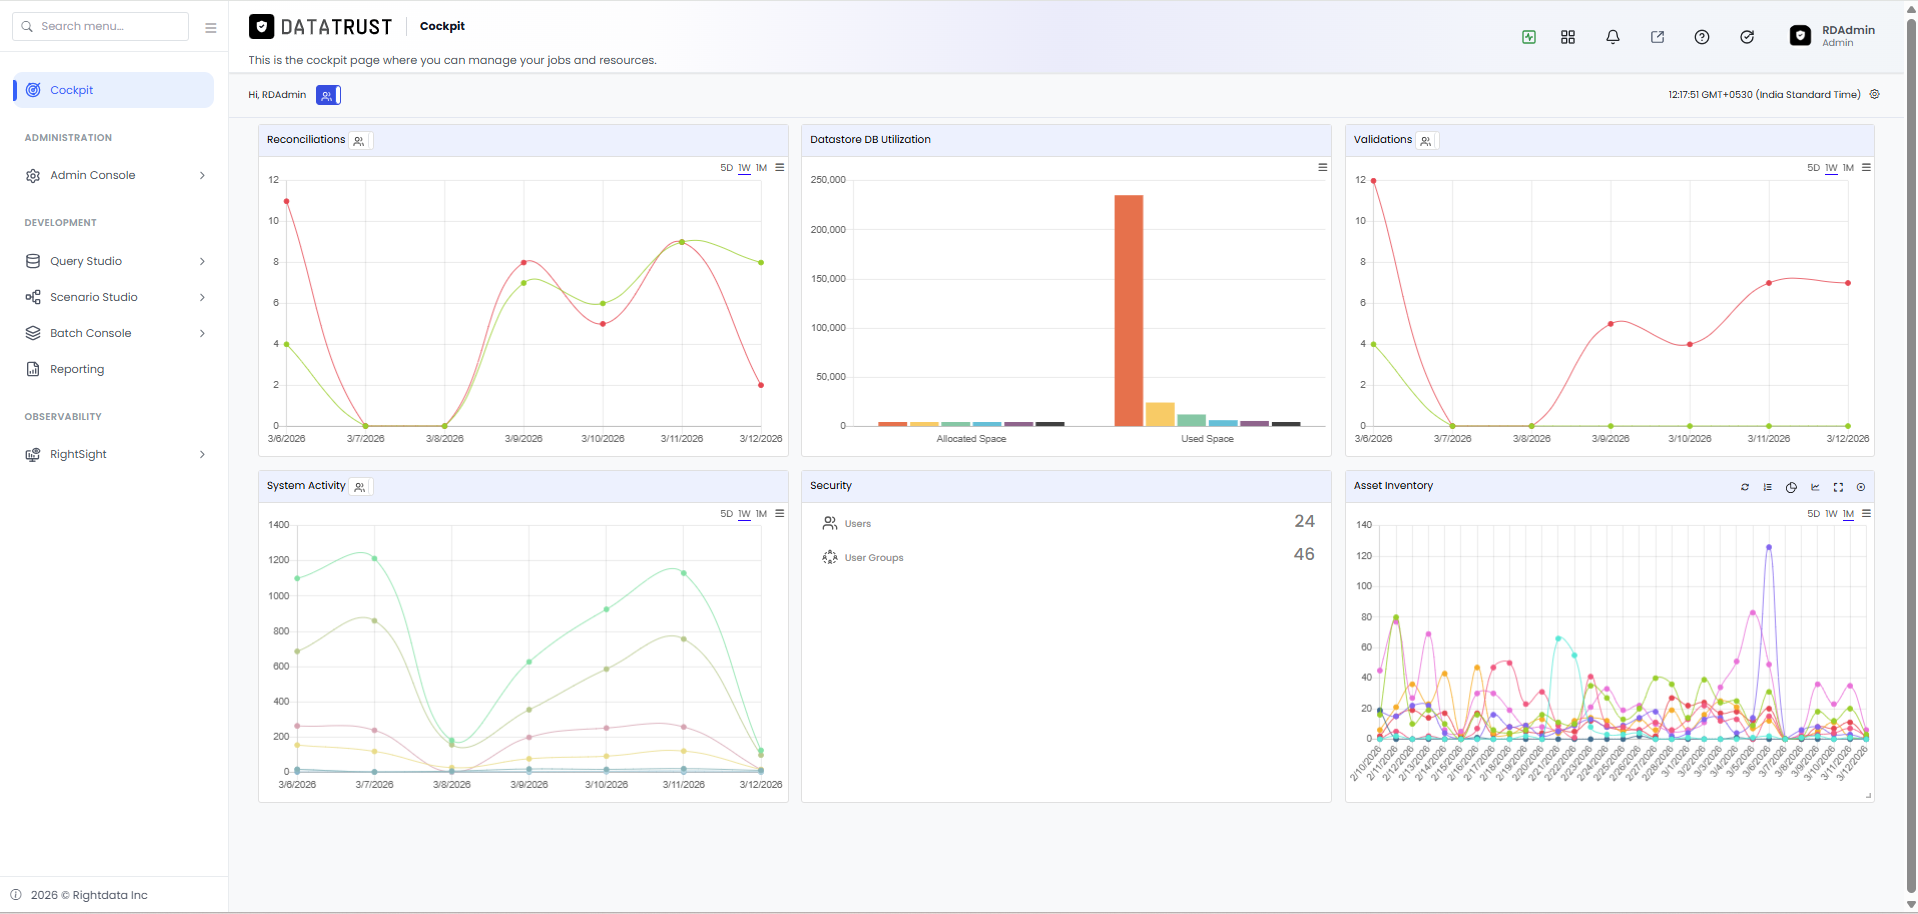Image resolution: width=1918 pixels, height=914 pixels.
Task: Click the RDAdmin username text
Action: (1848, 30)
